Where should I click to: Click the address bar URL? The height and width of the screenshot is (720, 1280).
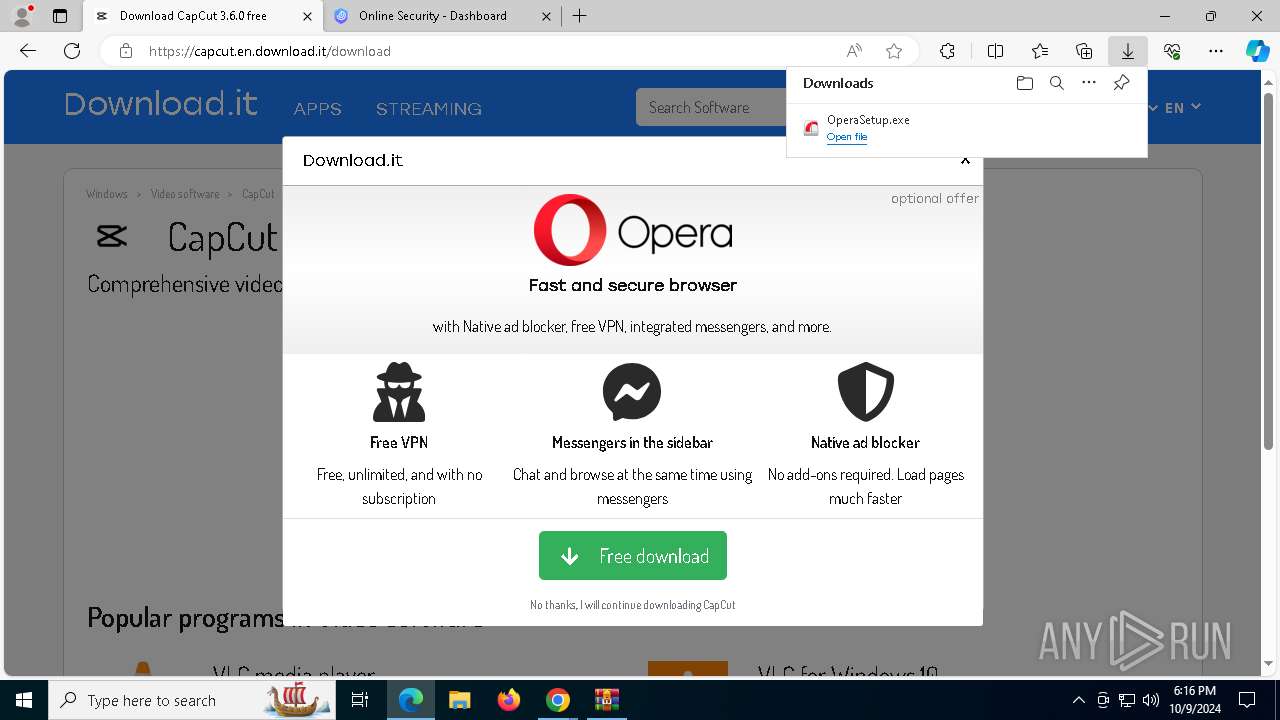pyautogui.click(x=270, y=51)
